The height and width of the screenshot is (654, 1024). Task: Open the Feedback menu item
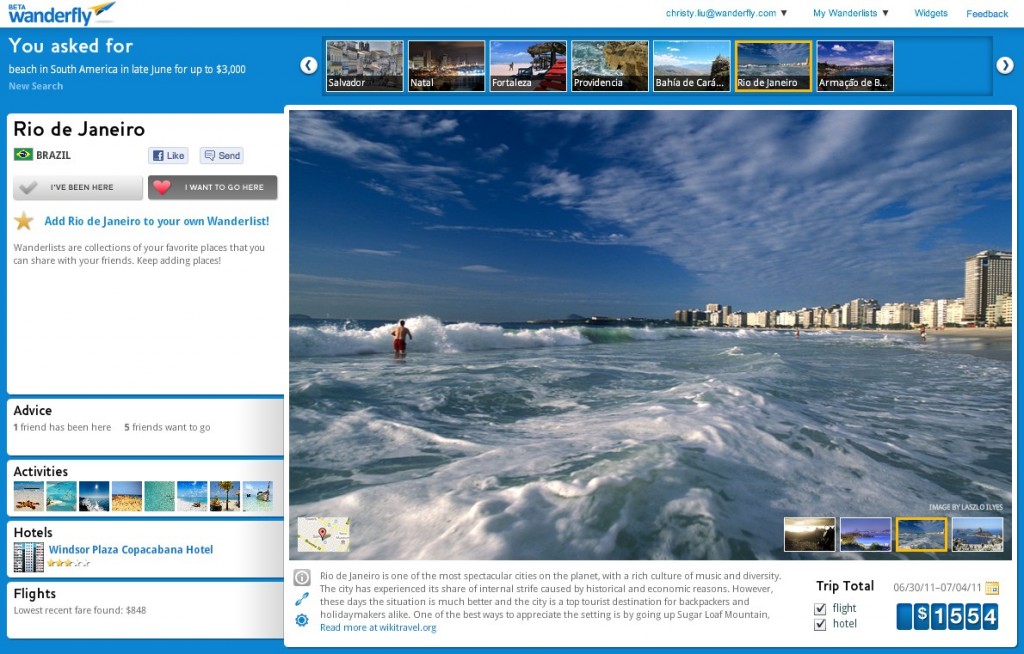click(987, 13)
